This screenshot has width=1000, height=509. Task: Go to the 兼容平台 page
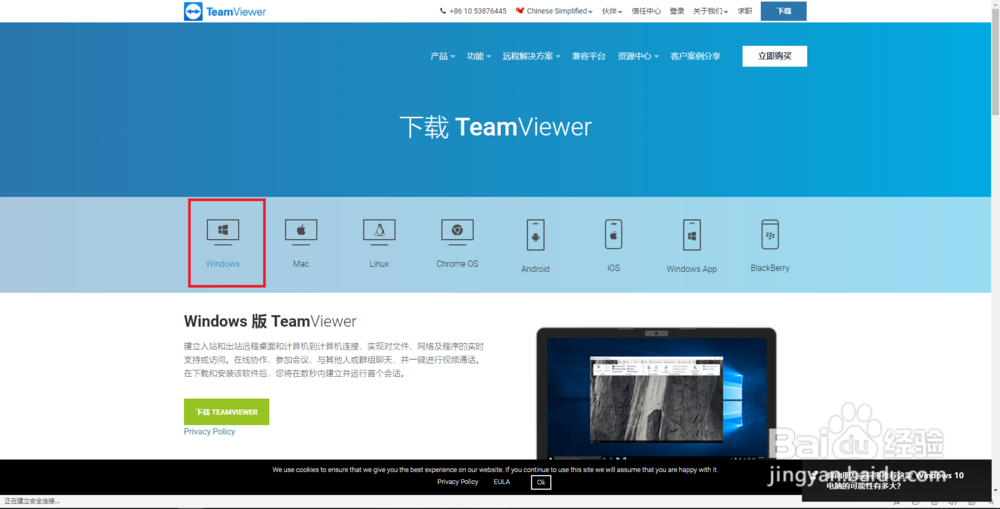point(588,56)
